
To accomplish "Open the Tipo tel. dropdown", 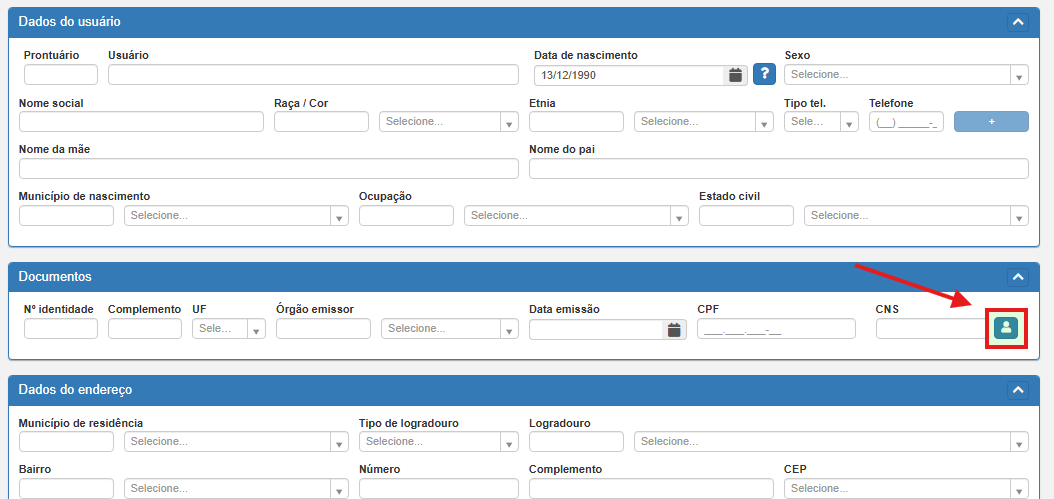I will [x=821, y=122].
